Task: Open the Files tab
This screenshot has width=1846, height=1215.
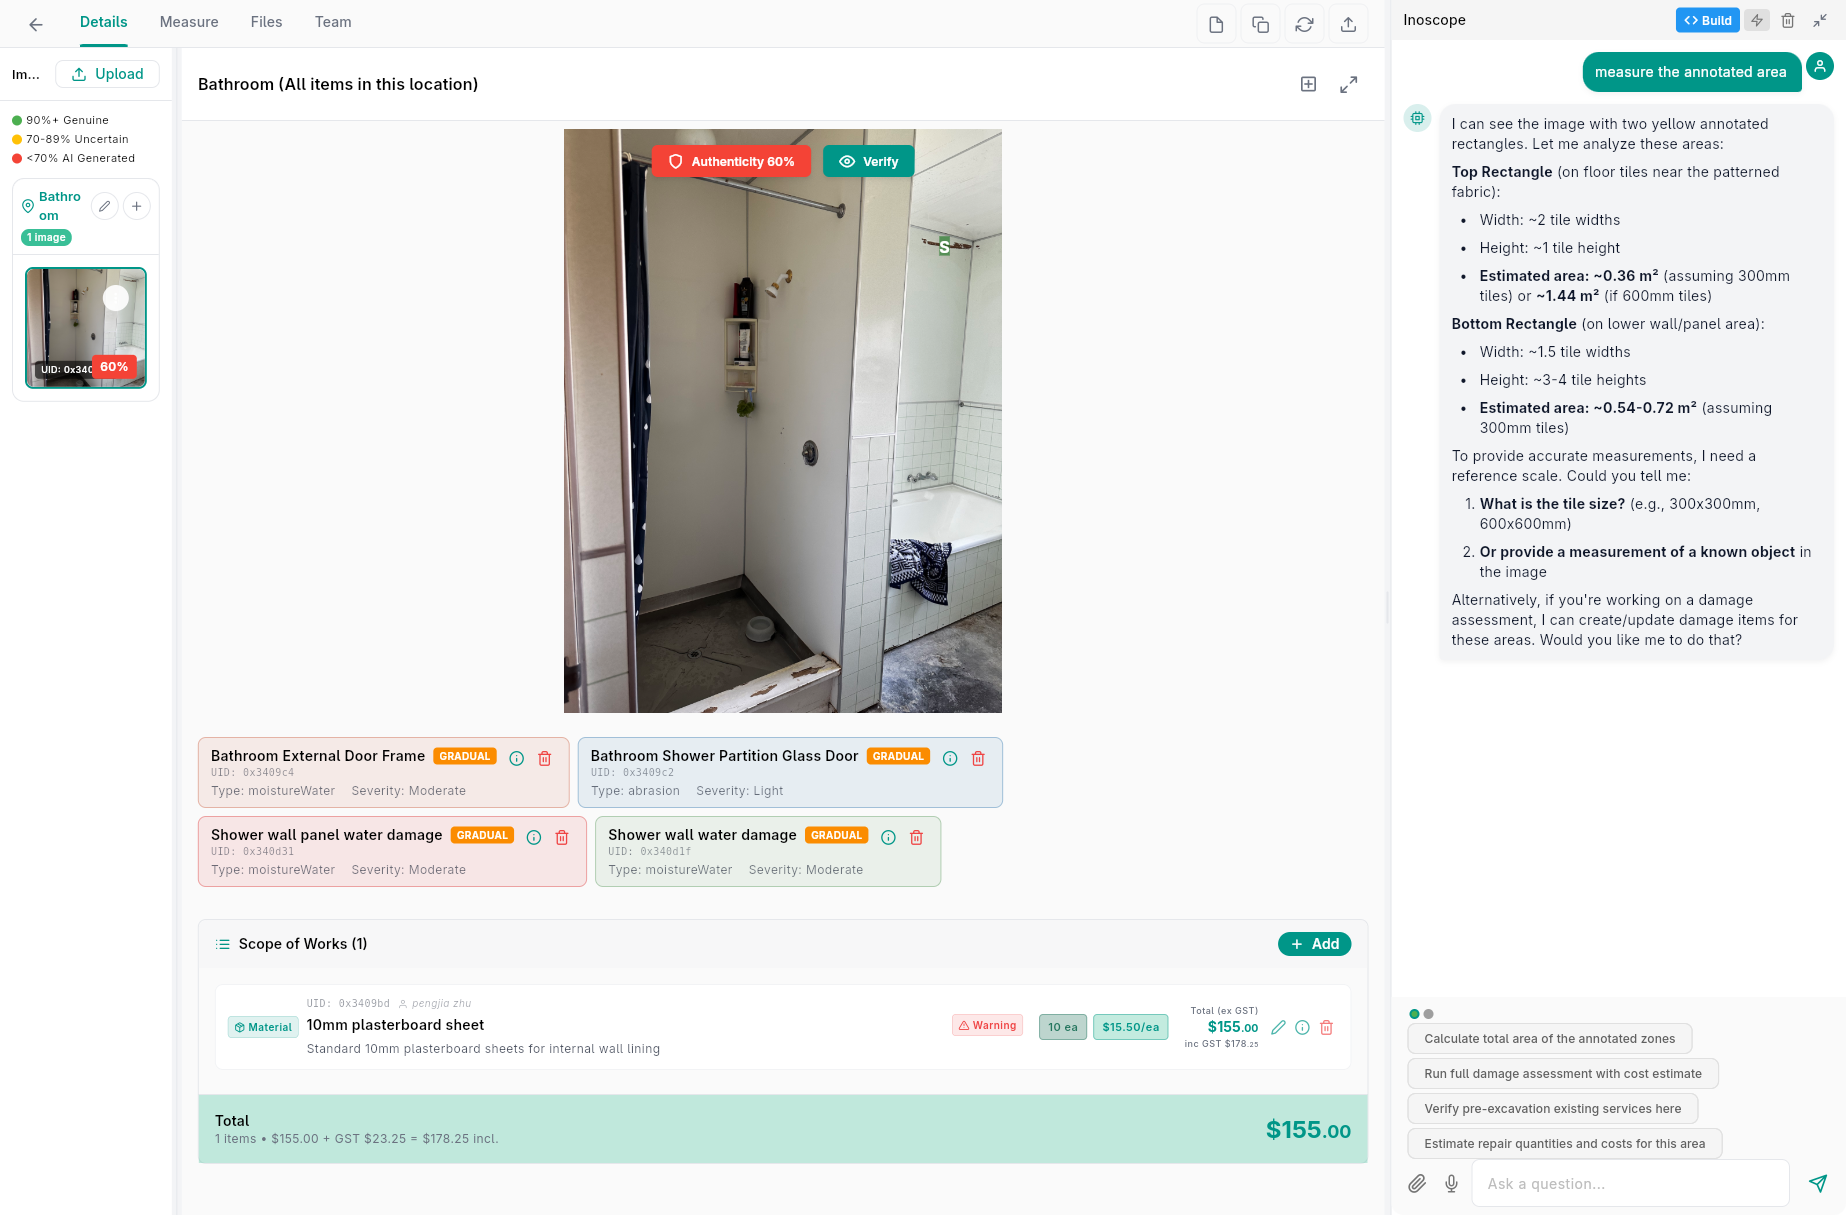Action: pyautogui.click(x=266, y=22)
